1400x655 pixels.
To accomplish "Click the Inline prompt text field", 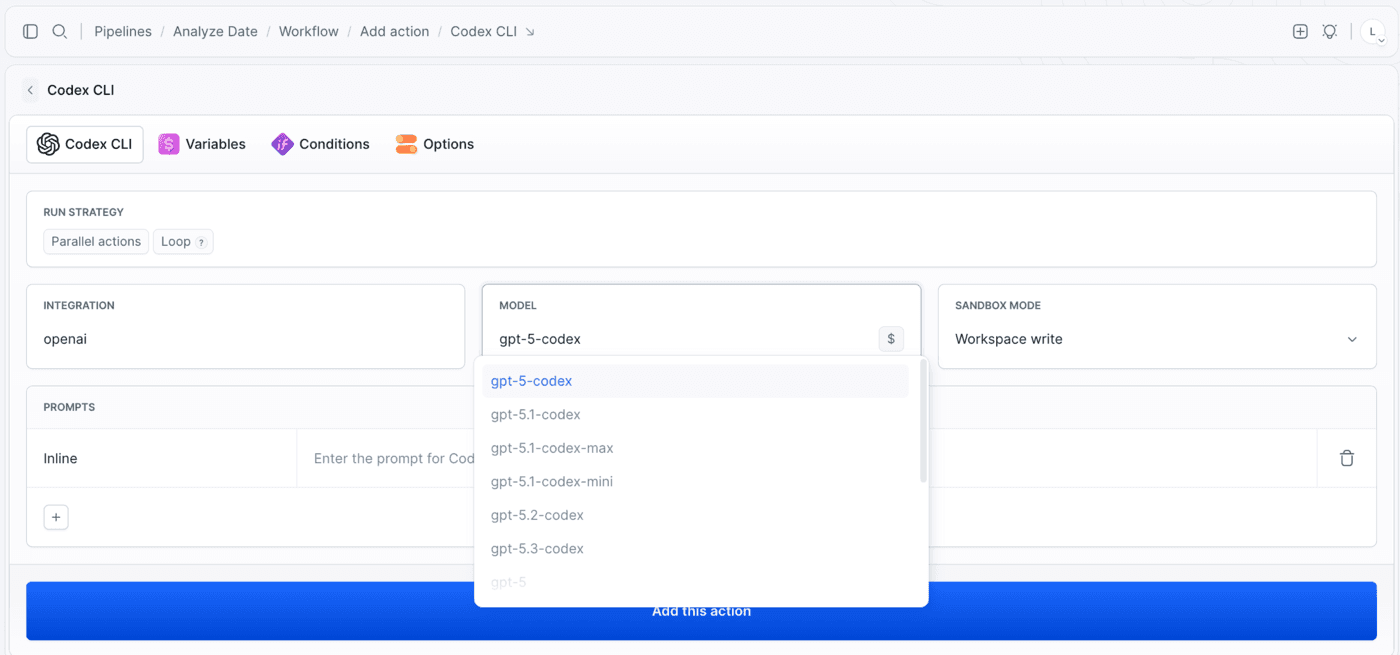I will coord(806,458).
